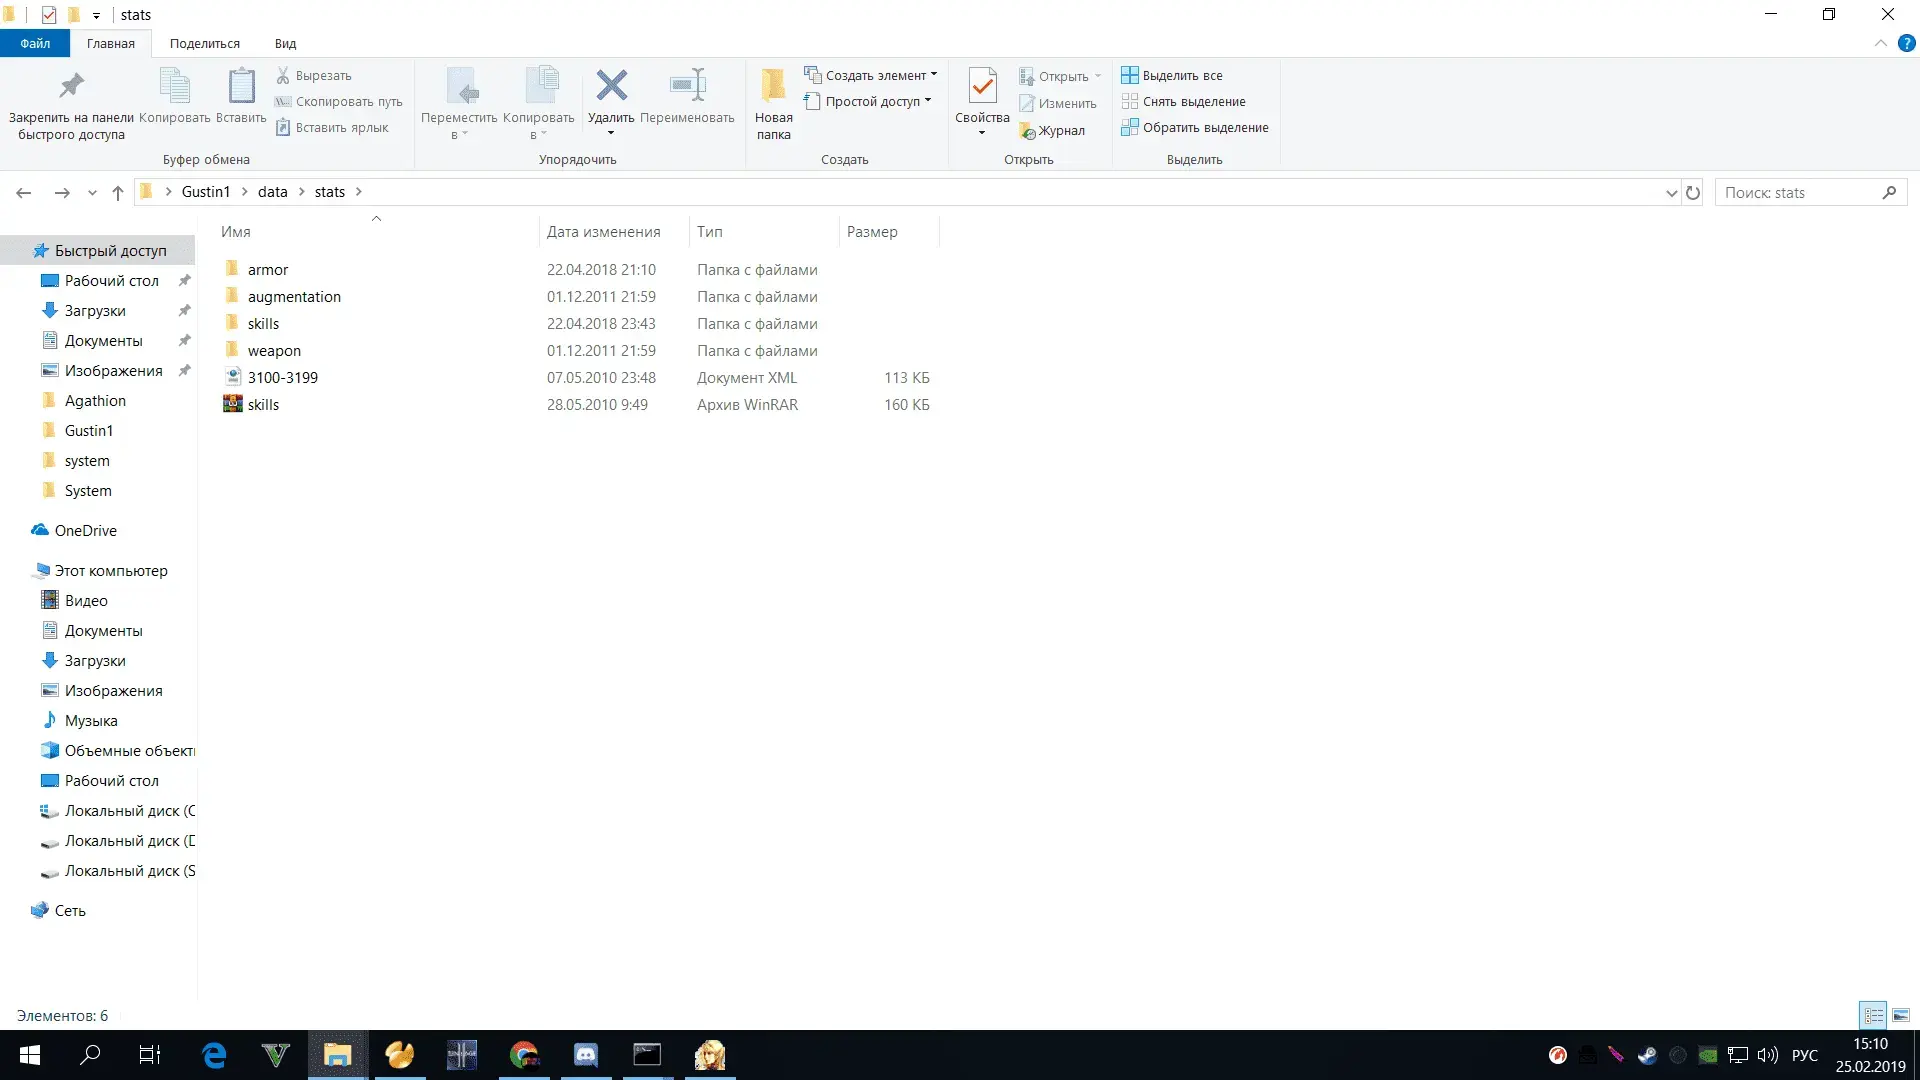Customize Quick Access Toolbar dropdown arrow
The width and height of the screenshot is (1920, 1080).
pyautogui.click(x=96, y=15)
